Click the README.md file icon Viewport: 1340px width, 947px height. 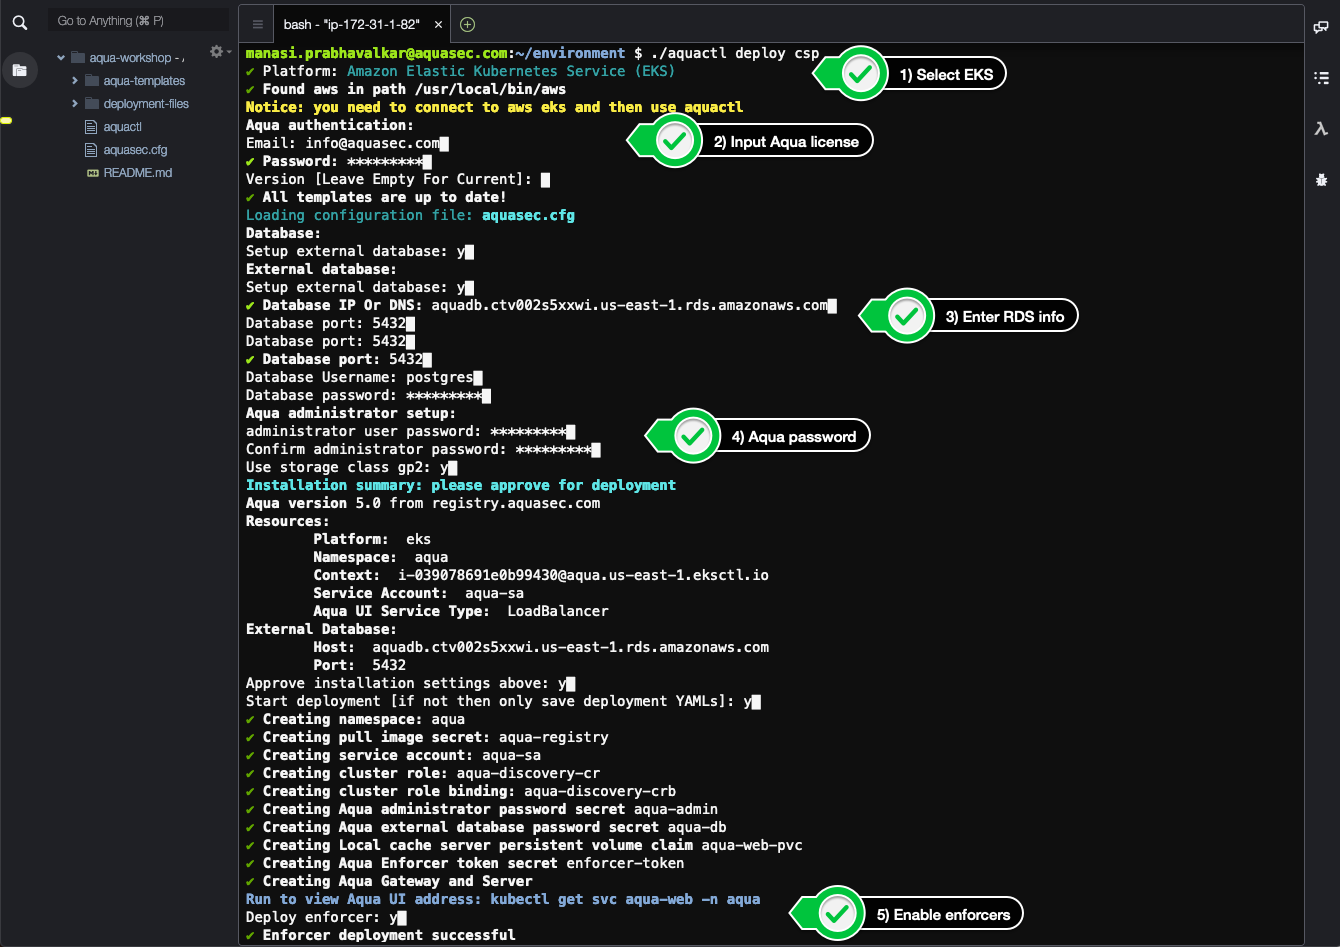coord(92,173)
